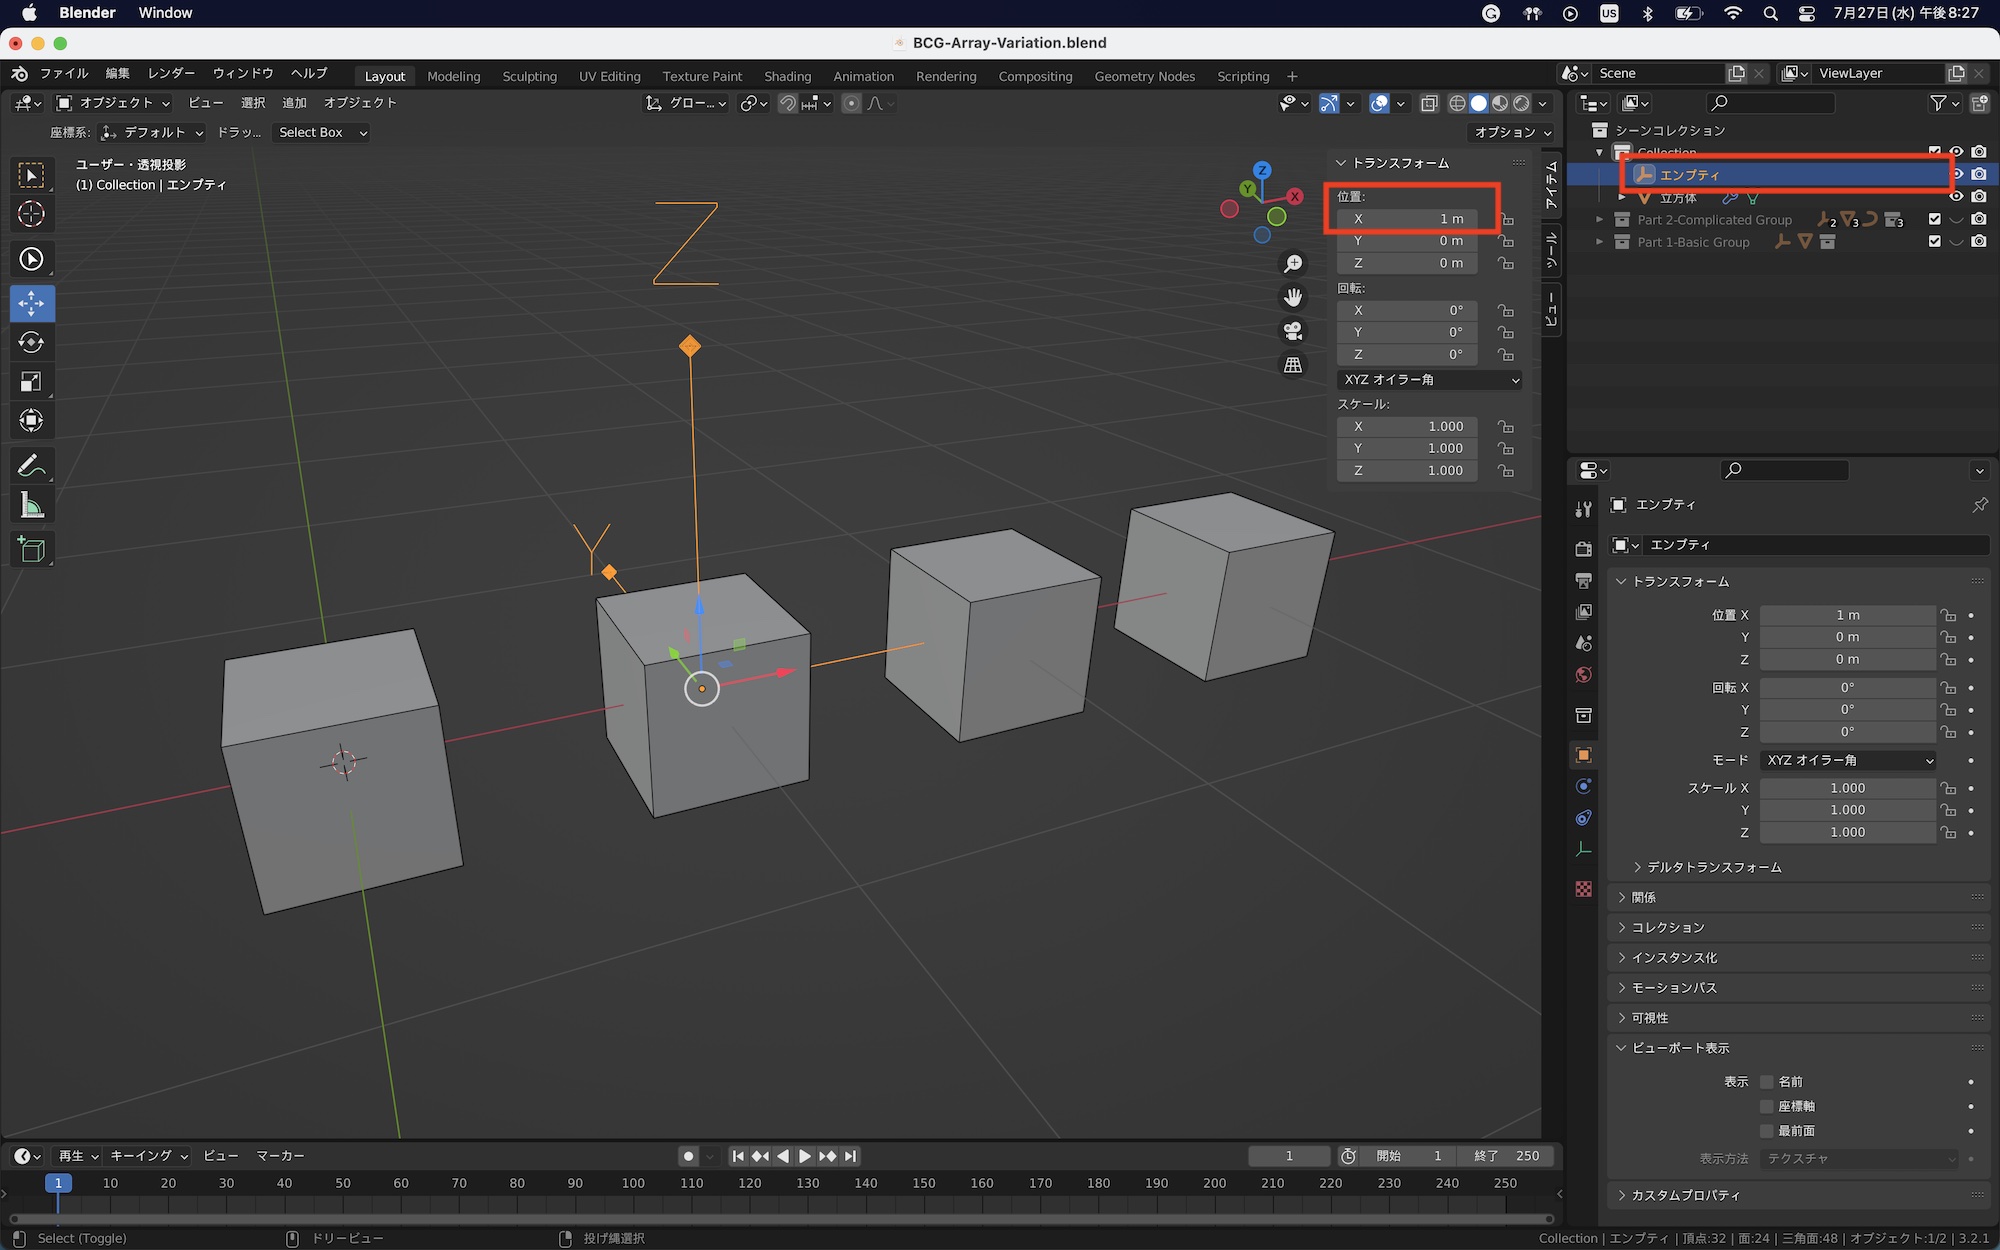Open the 編集 menu

(x=117, y=73)
